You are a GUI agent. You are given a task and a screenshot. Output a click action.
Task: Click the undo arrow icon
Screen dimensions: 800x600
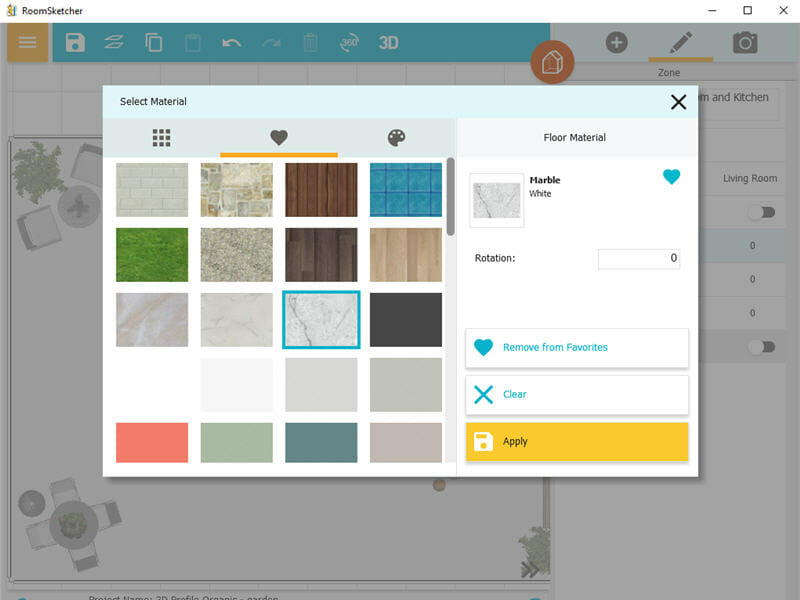(232, 42)
